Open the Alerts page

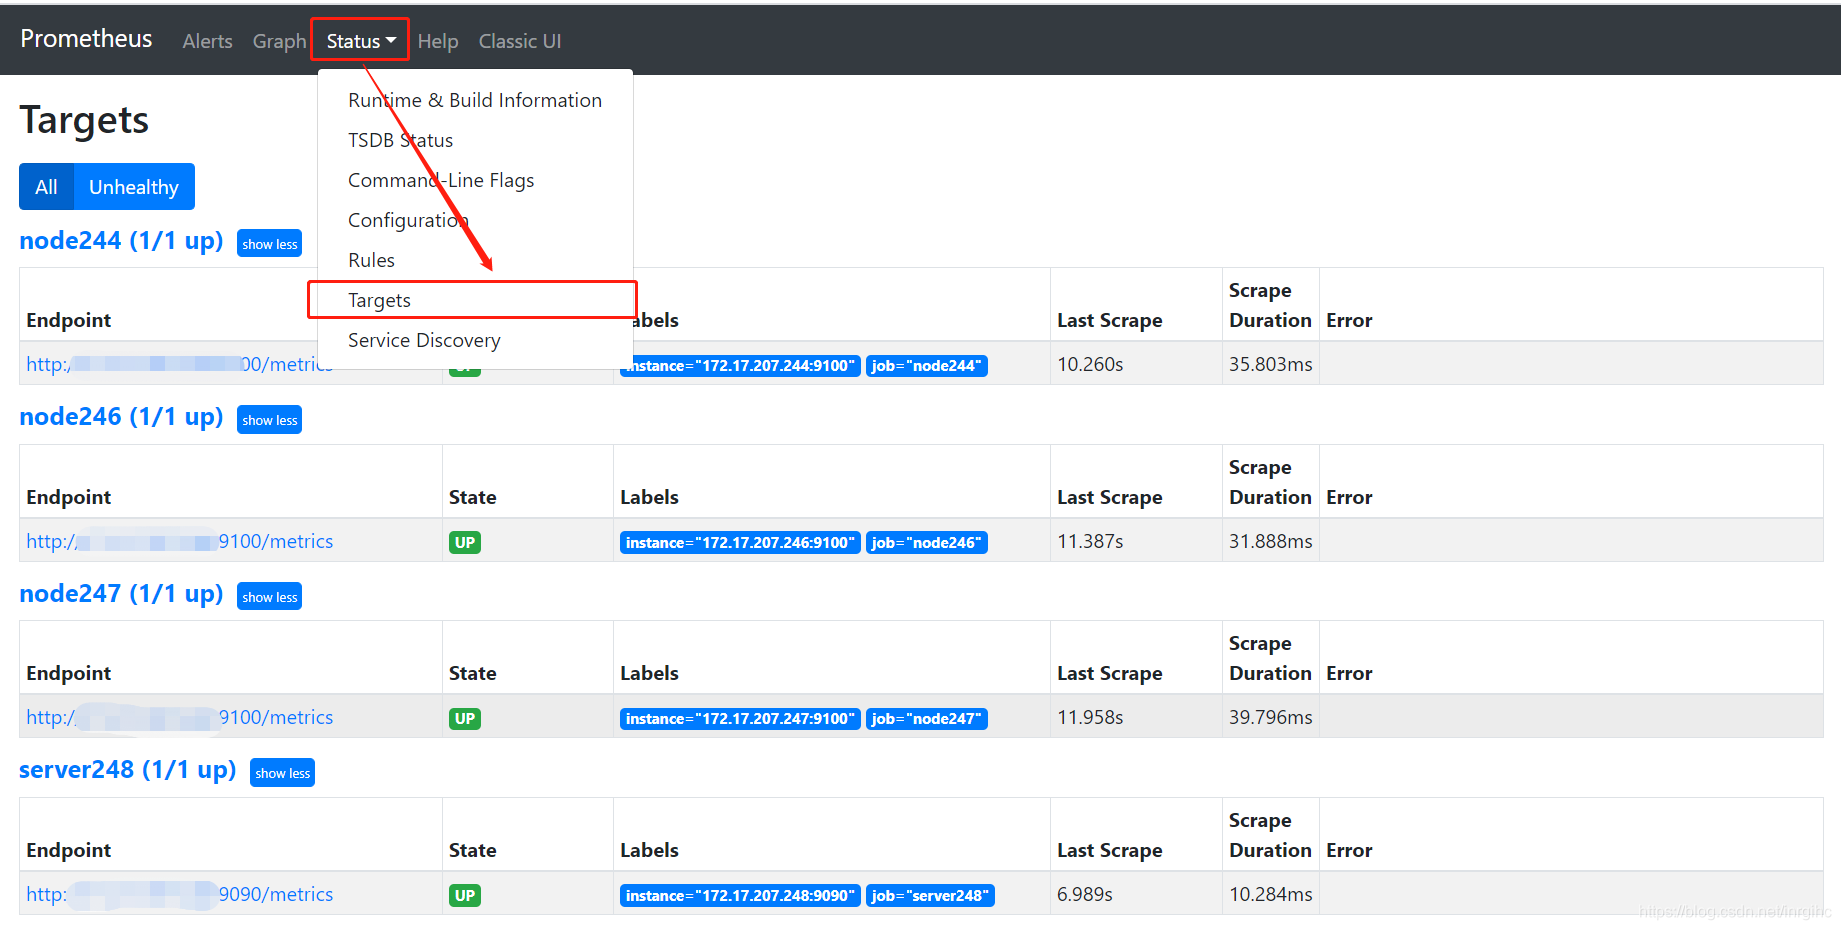click(207, 41)
